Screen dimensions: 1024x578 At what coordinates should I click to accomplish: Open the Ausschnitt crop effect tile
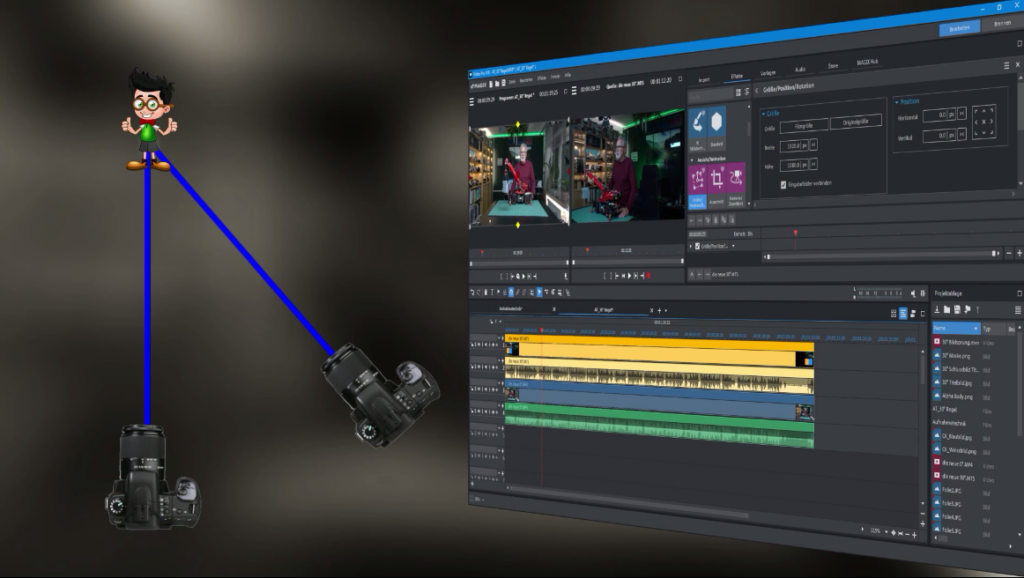point(716,185)
